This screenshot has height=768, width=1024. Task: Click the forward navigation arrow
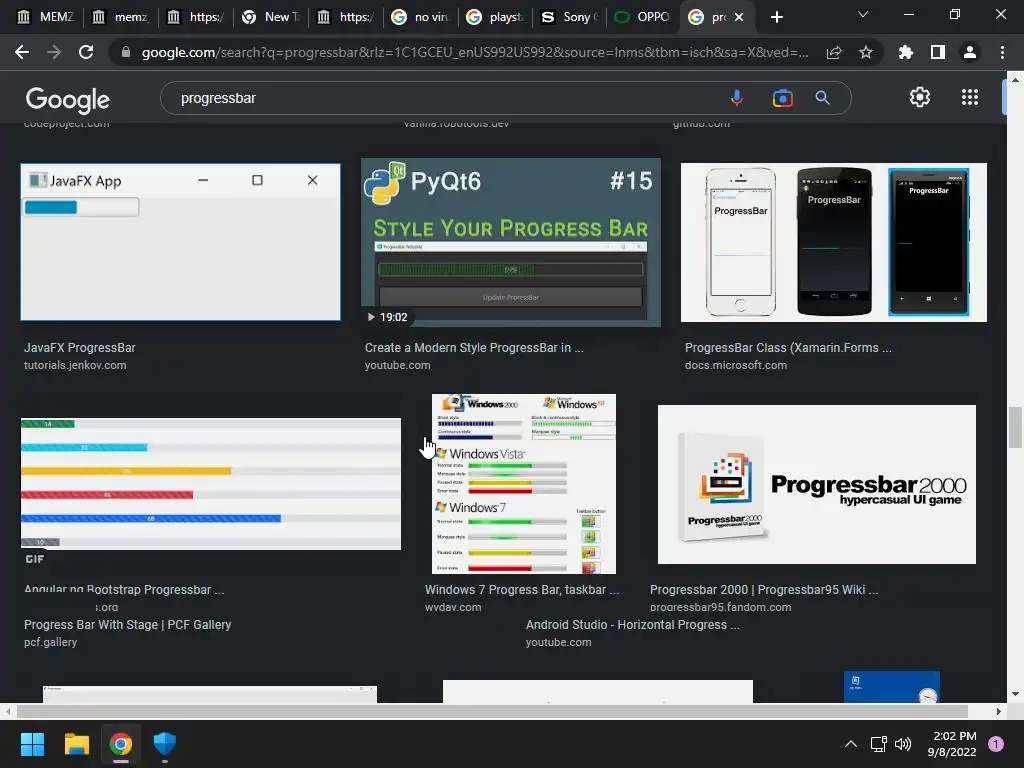pyautogui.click(x=54, y=52)
